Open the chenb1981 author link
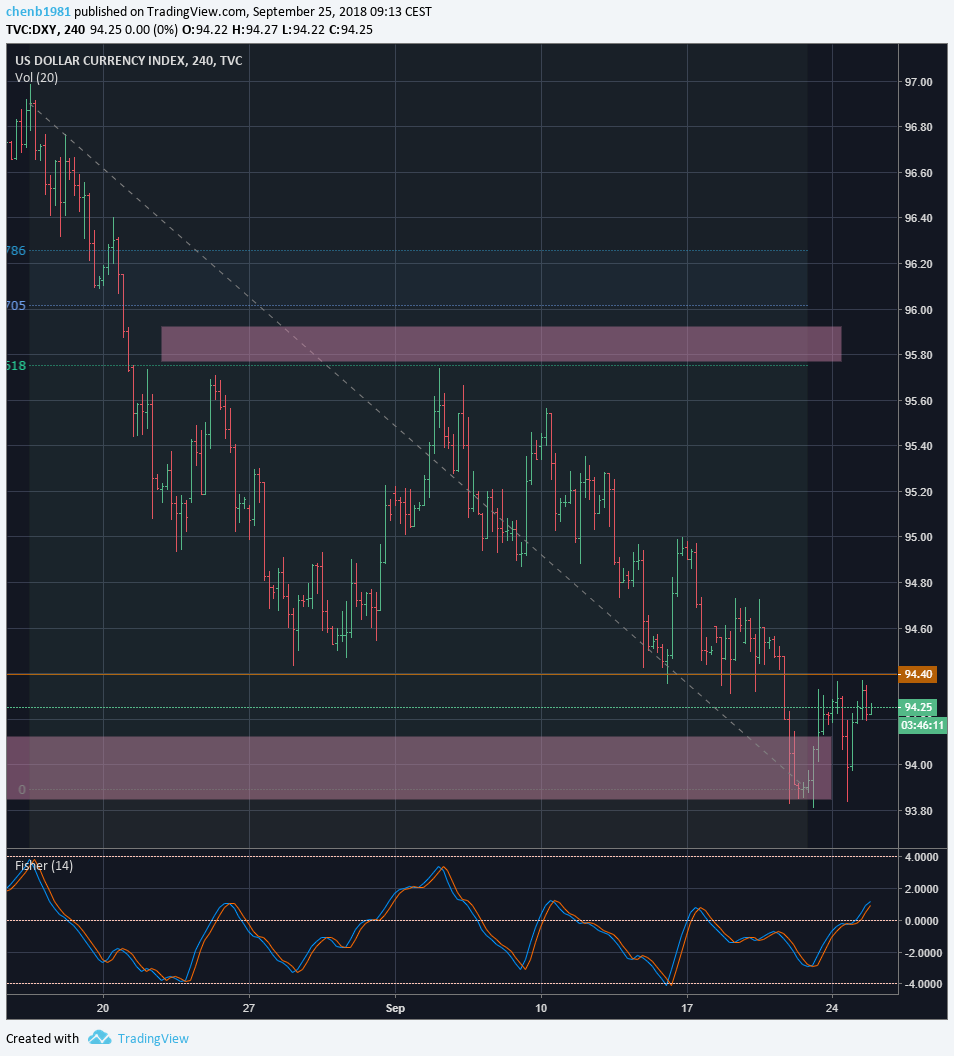 [38, 12]
